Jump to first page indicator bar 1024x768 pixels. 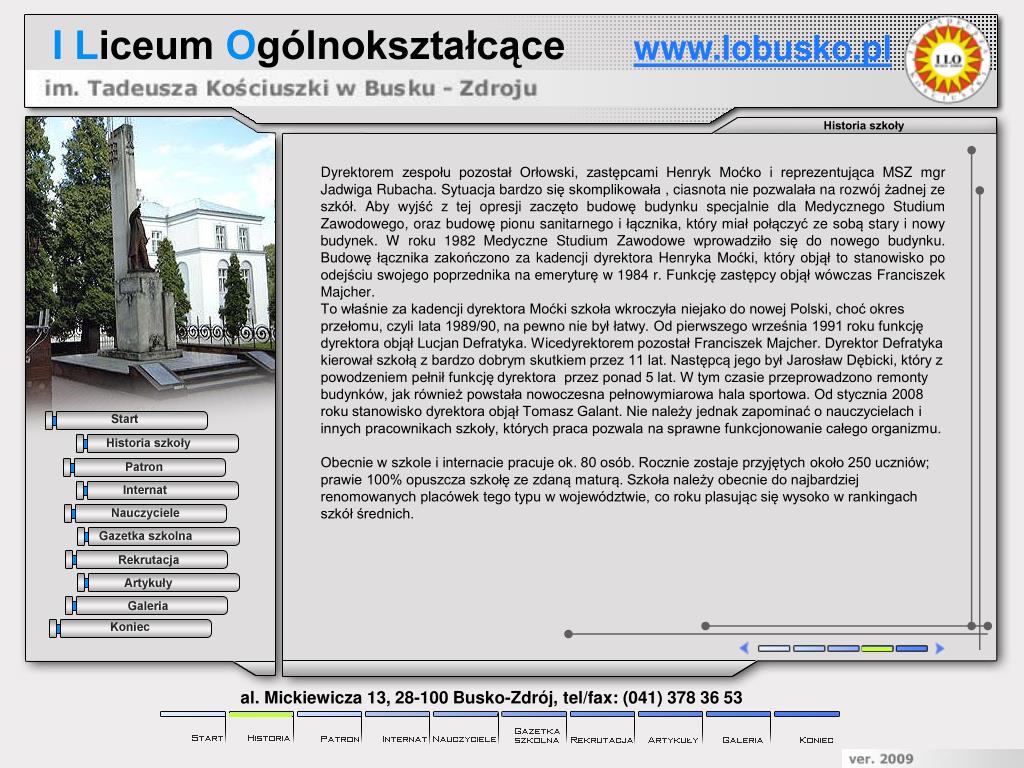click(774, 648)
